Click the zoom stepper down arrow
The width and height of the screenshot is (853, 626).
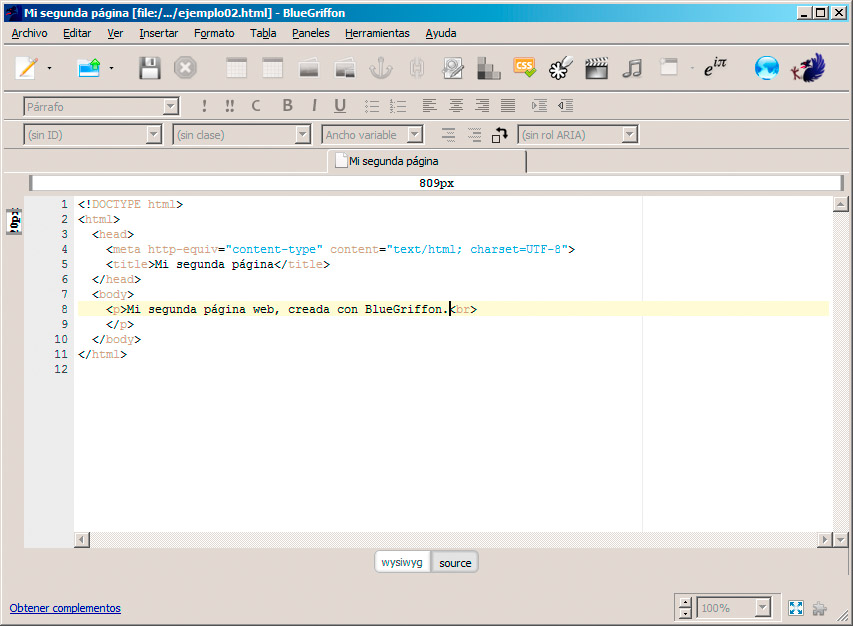[x=685, y=613]
